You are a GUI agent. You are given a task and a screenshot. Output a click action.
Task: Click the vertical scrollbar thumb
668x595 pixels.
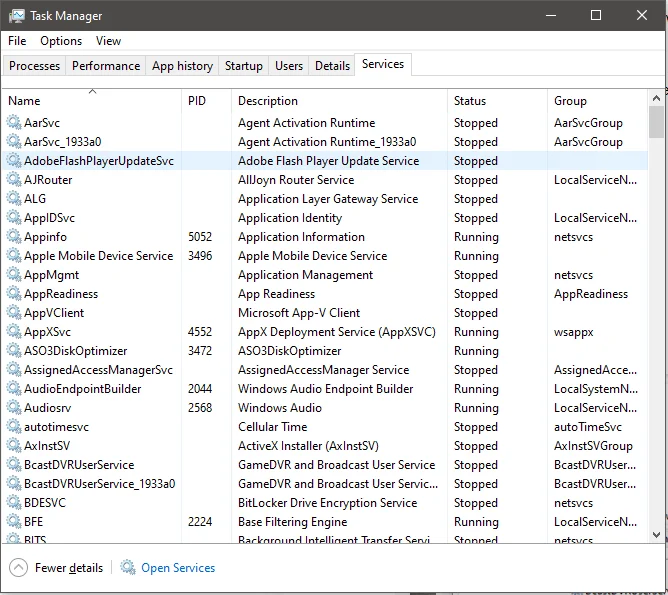[x=656, y=122]
